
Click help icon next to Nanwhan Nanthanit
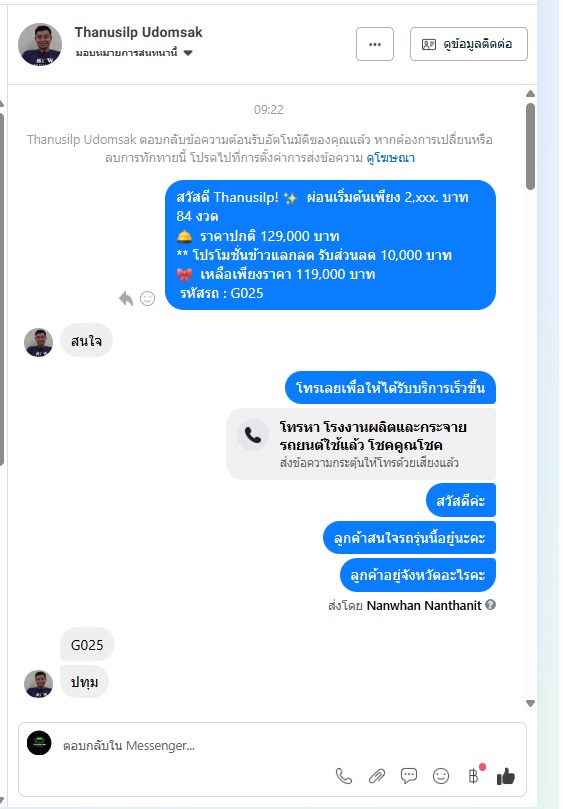pyautogui.click(x=491, y=605)
